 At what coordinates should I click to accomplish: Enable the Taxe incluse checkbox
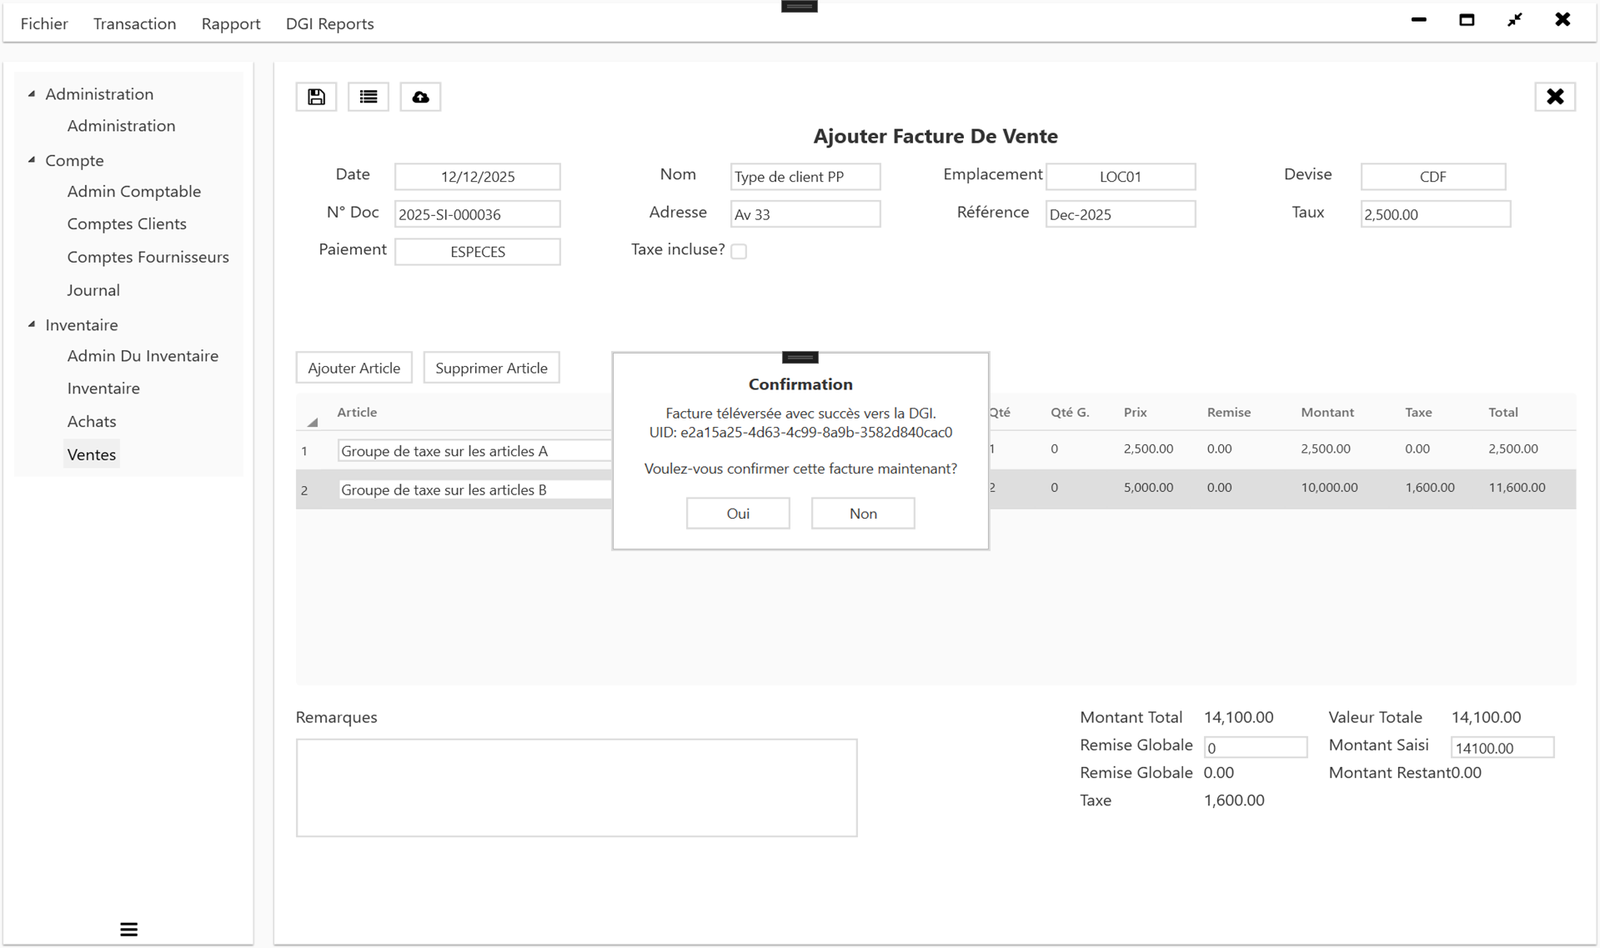[738, 251]
